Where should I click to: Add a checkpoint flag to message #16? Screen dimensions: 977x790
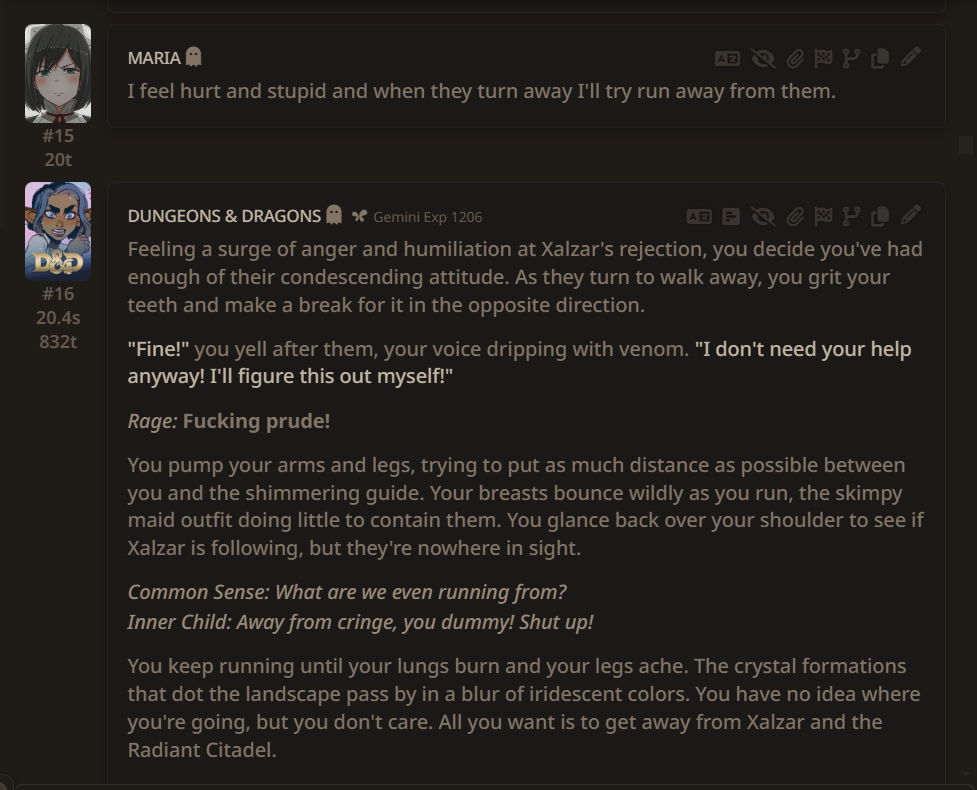(x=823, y=217)
